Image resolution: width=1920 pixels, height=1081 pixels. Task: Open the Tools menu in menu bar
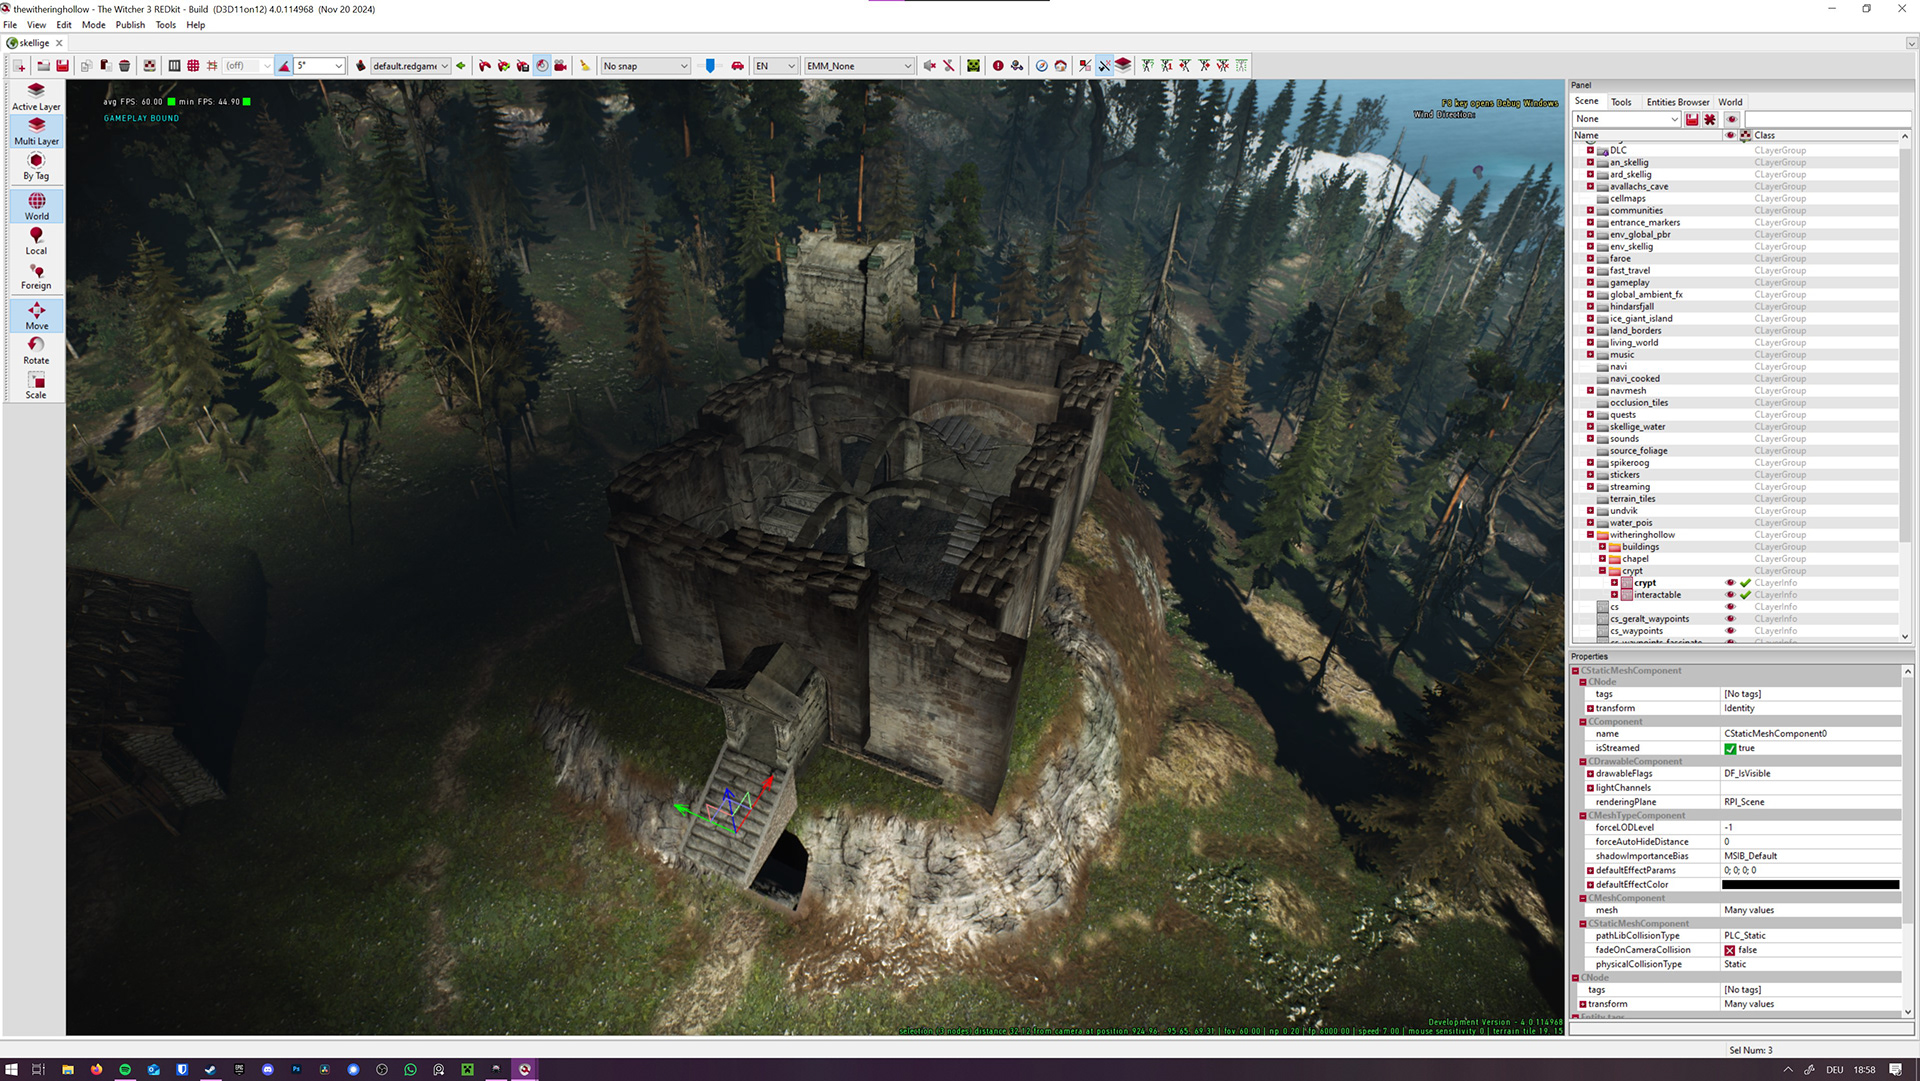[x=165, y=25]
